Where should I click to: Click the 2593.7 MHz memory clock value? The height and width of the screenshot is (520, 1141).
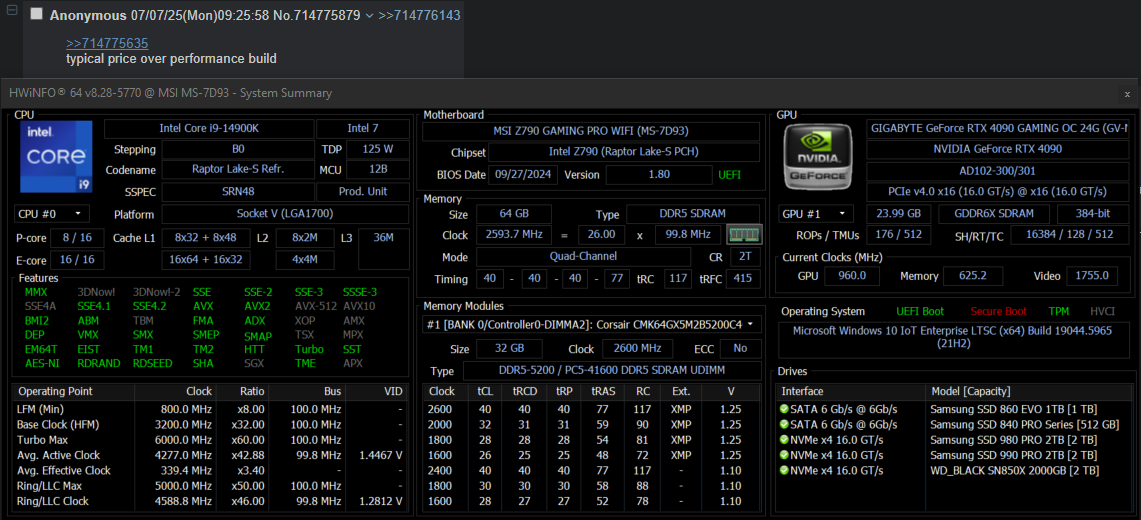514,235
